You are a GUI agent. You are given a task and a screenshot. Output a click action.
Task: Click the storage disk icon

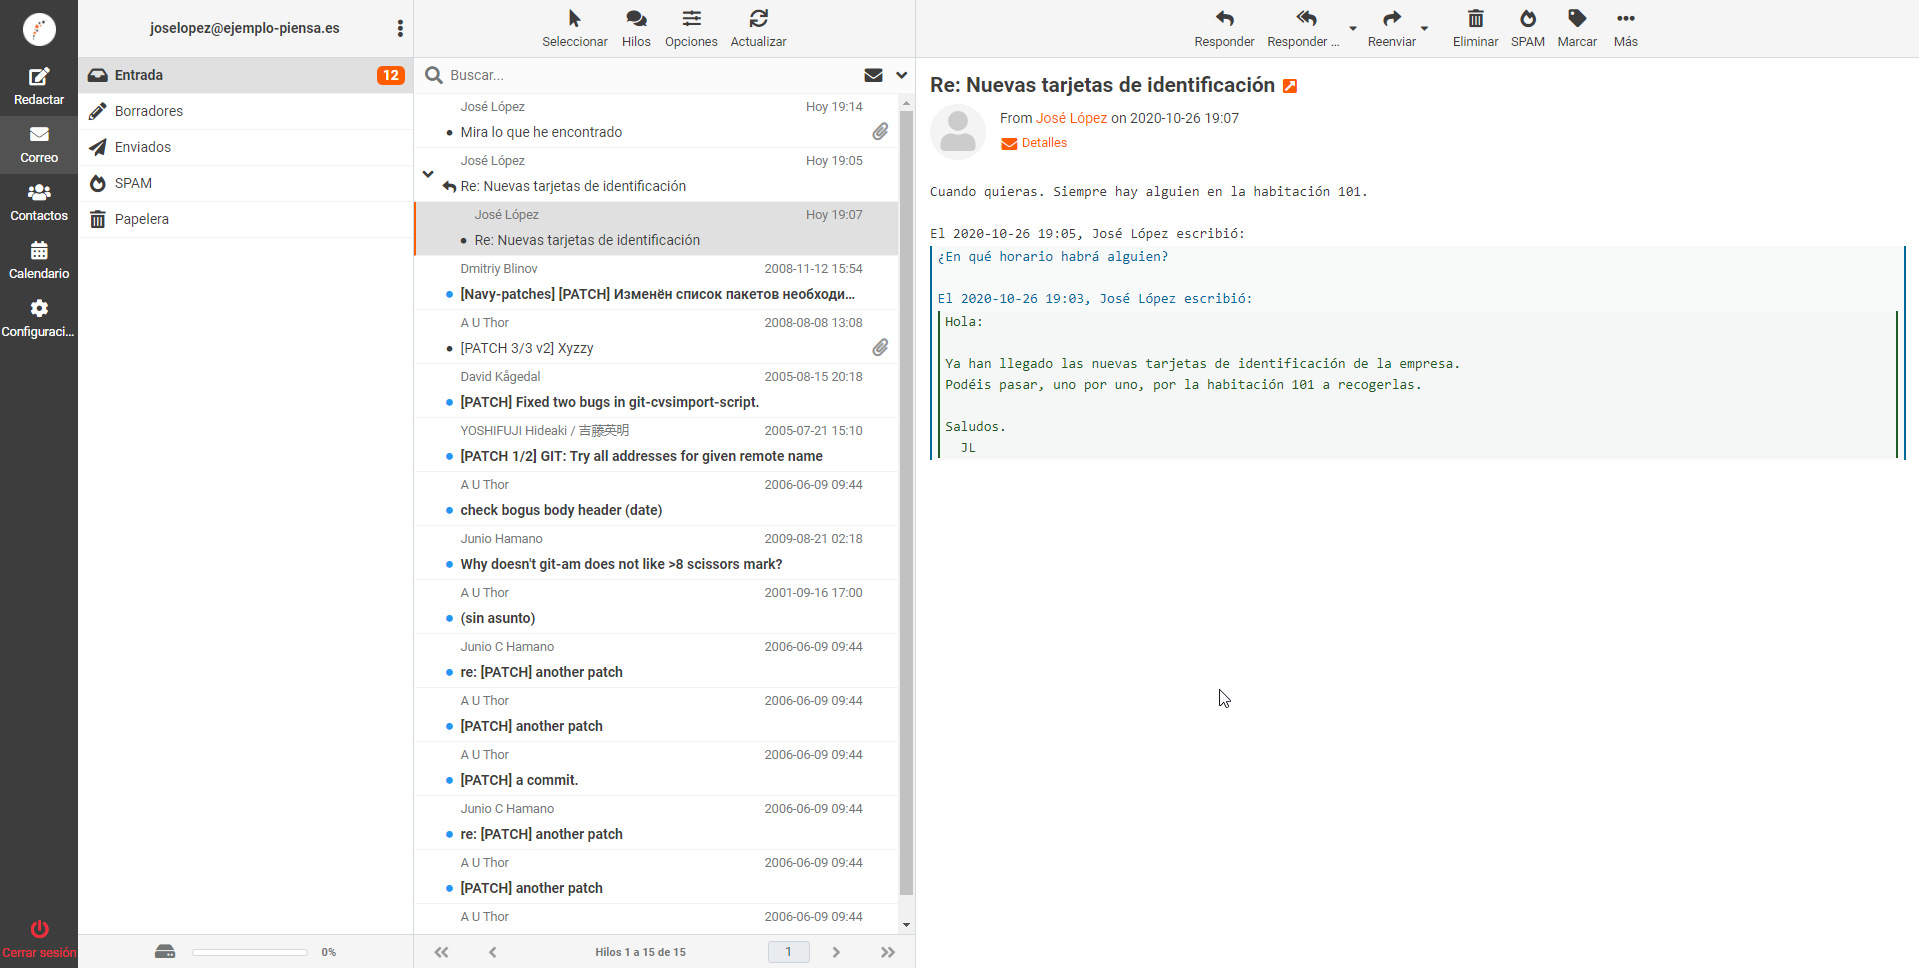[x=165, y=952]
